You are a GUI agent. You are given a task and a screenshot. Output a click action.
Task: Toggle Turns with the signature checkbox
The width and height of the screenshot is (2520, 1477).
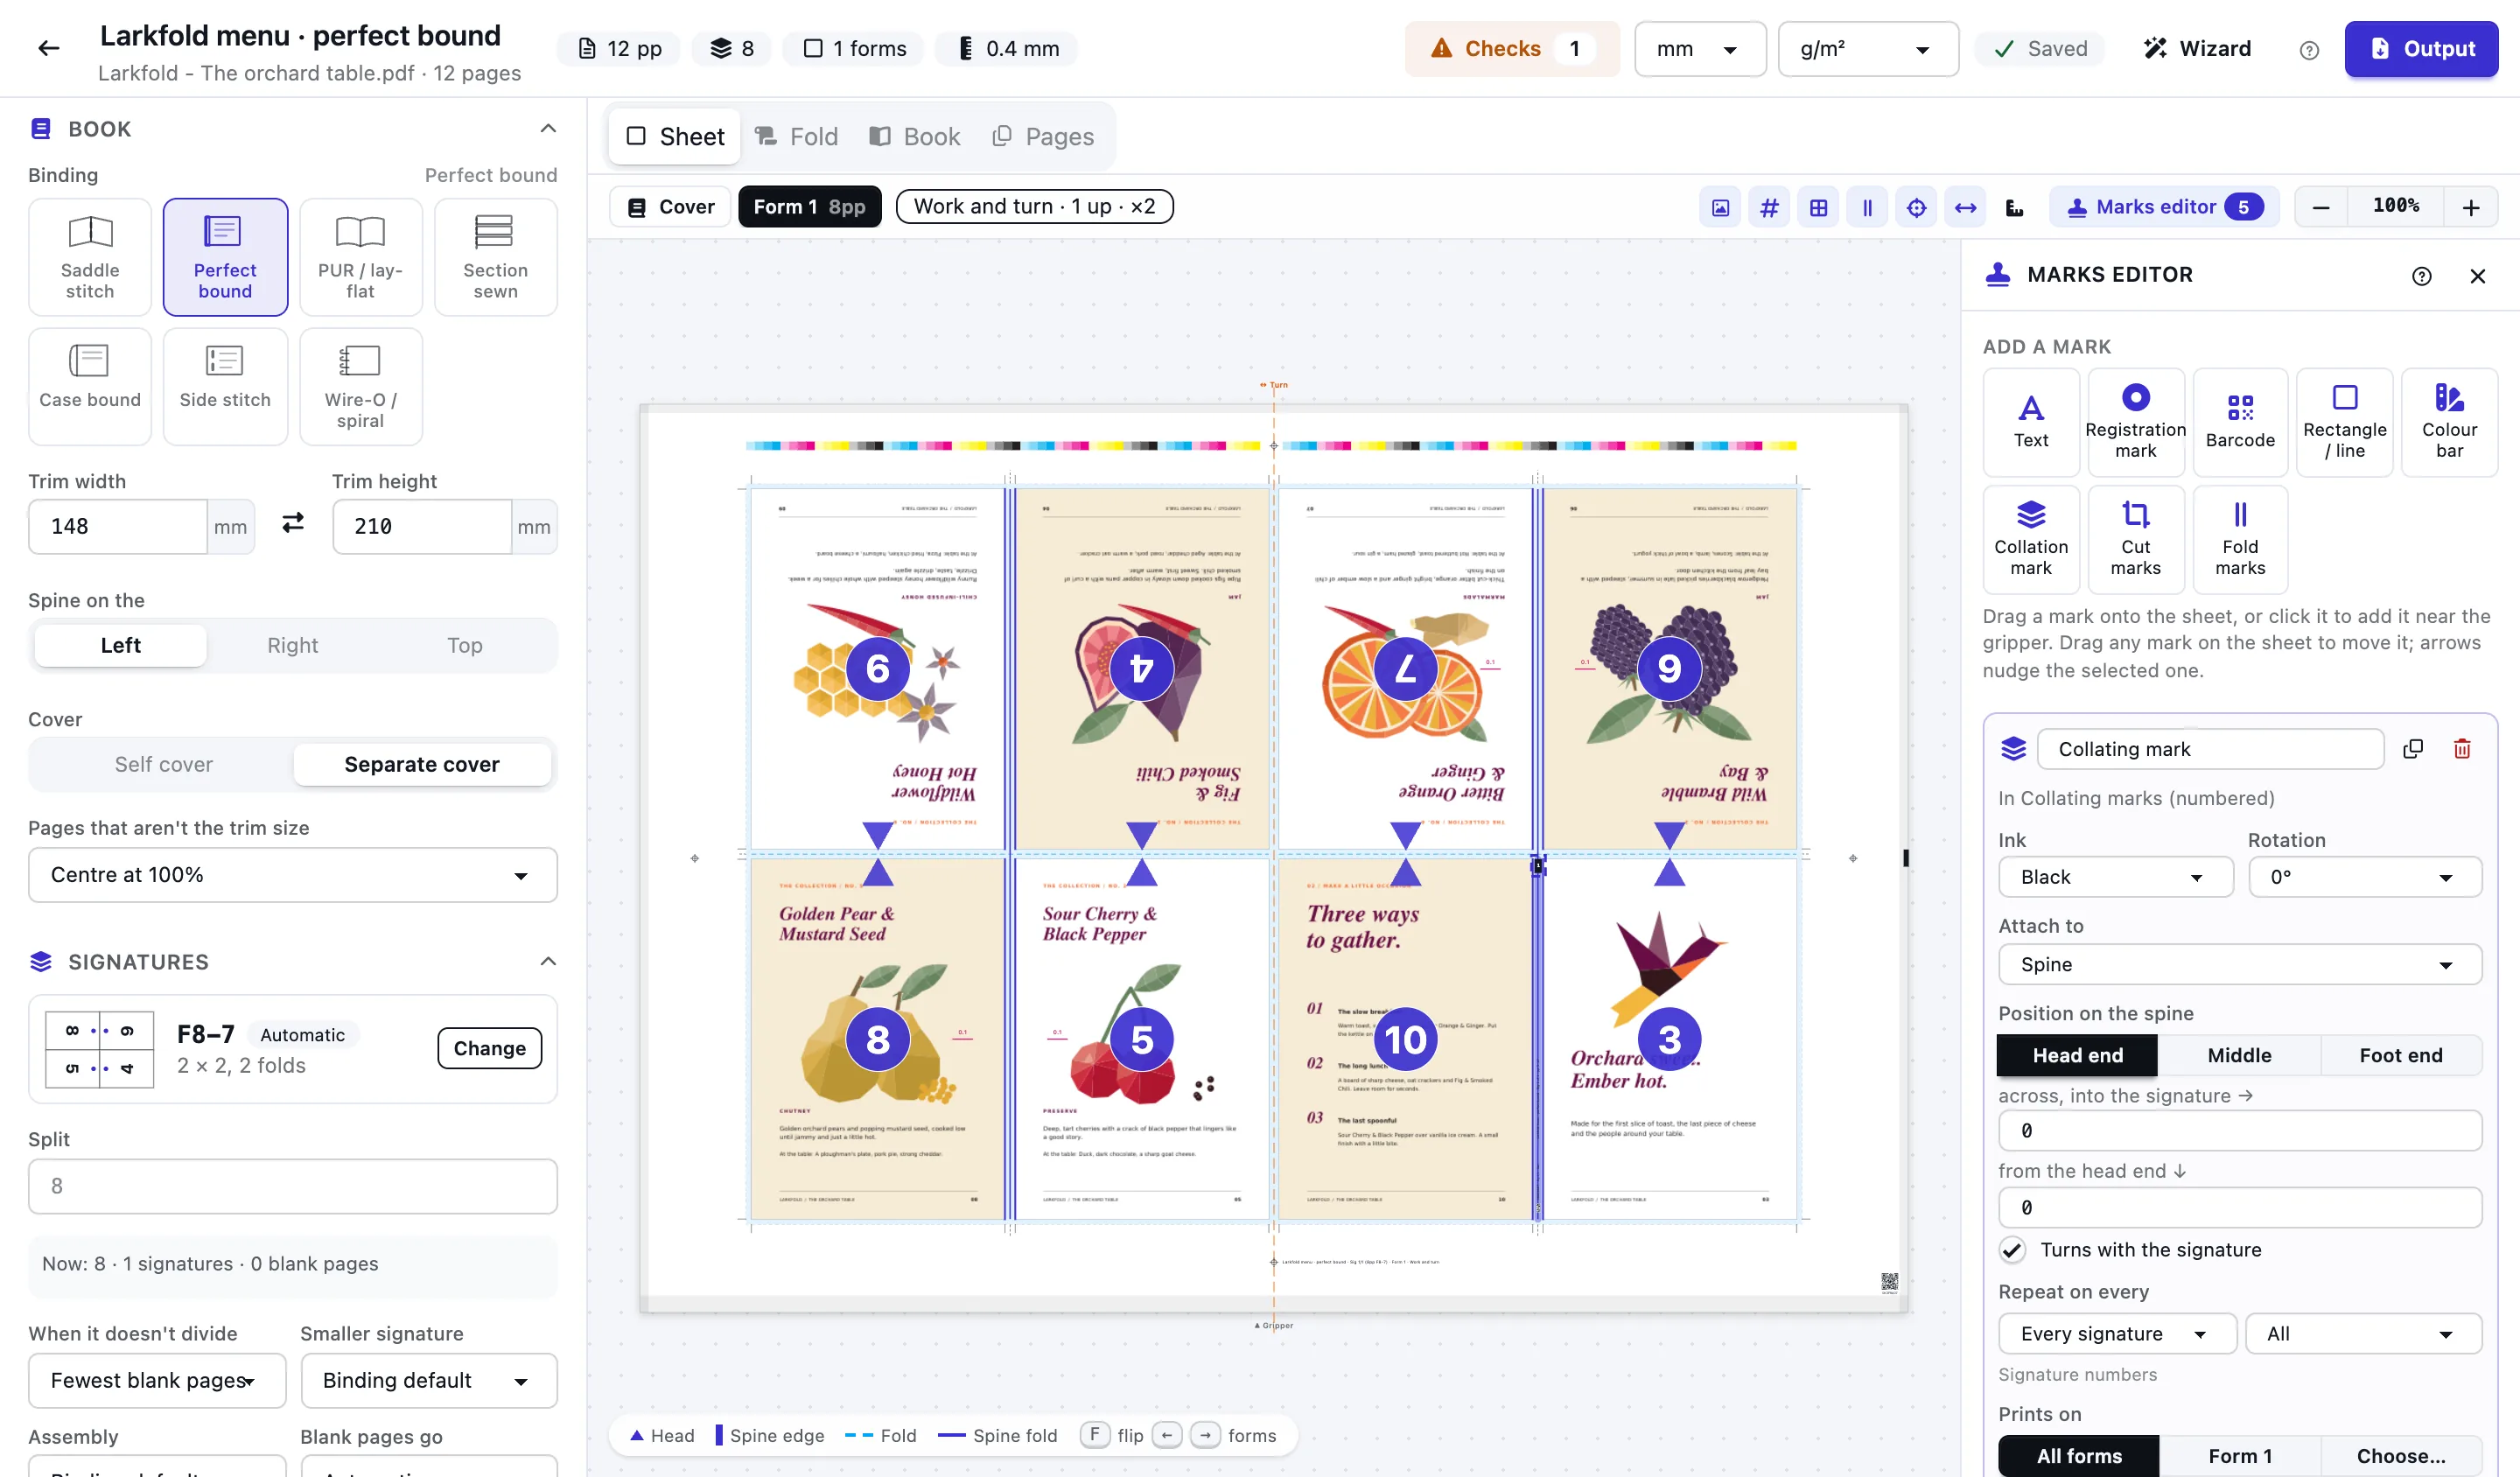tap(2012, 1250)
